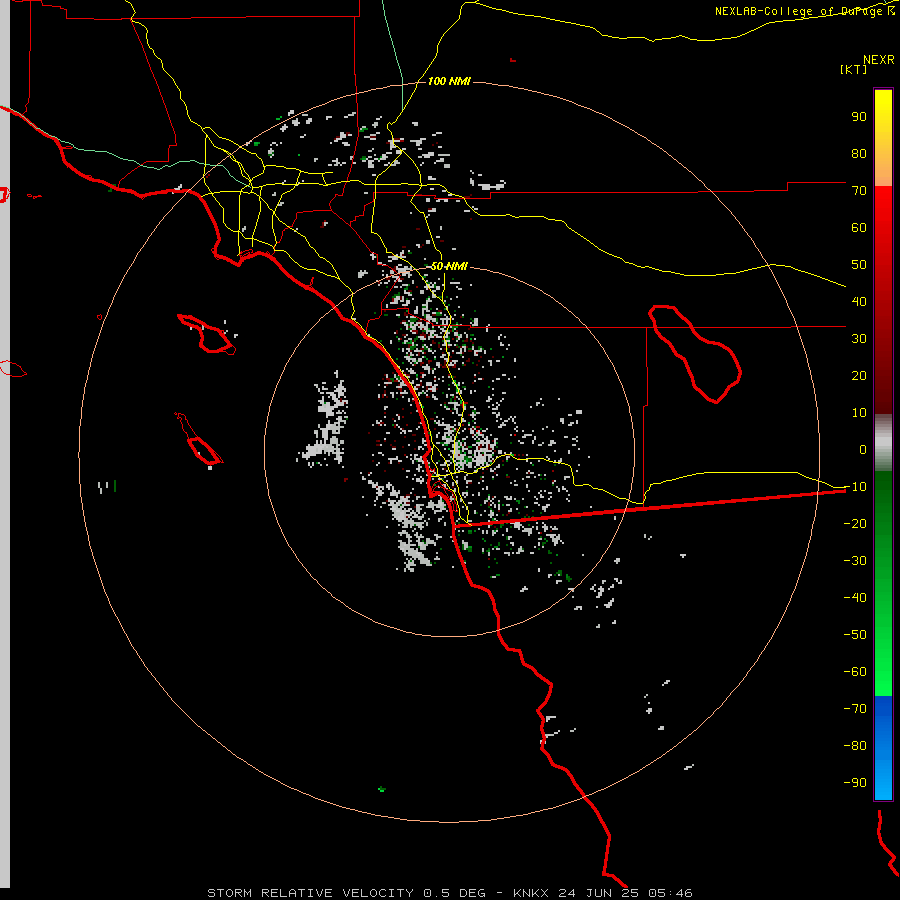Click the 0 knots scale value

(x=863, y=450)
